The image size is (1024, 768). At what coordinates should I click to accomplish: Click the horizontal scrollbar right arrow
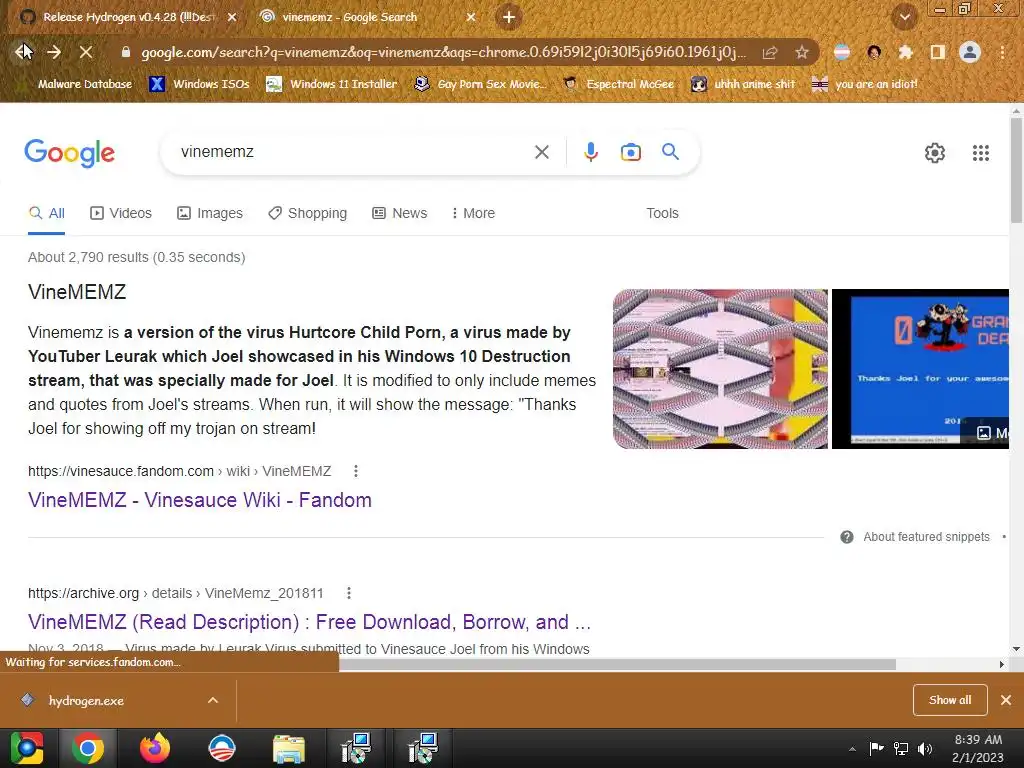[x=1002, y=664]
